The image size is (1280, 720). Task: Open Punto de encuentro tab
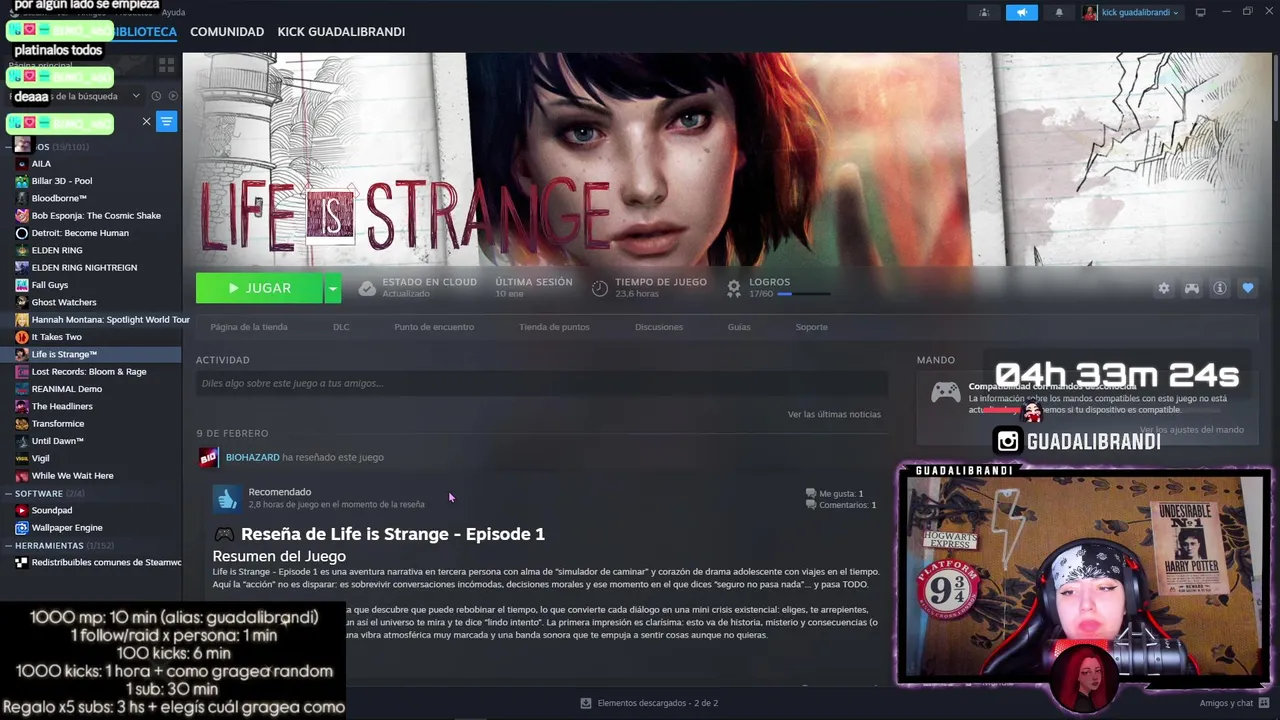(x=434, y=327)
